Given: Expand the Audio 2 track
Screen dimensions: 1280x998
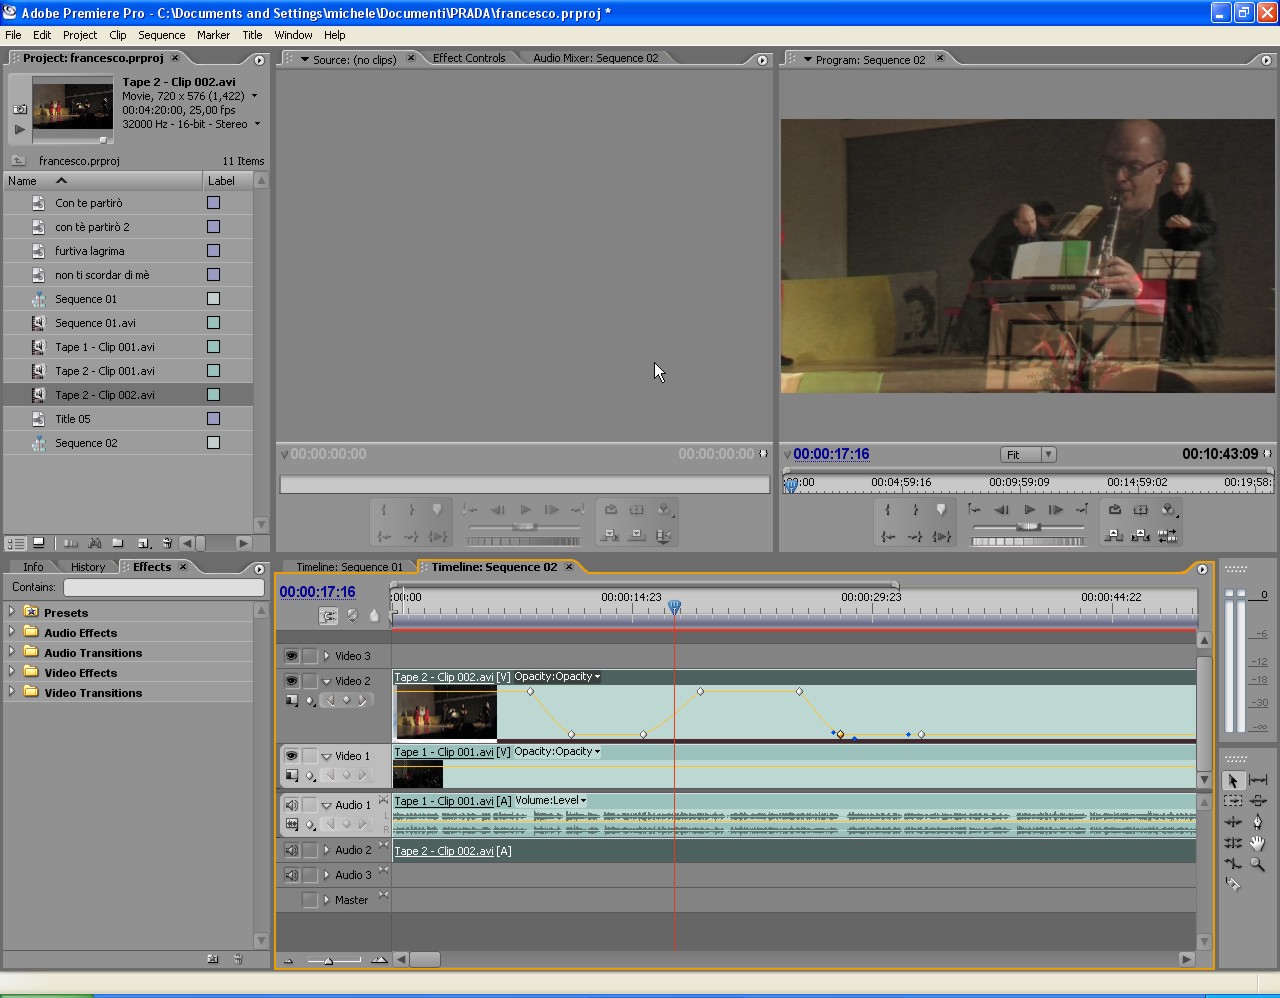Looking at the screenshot, I should click(x=326, y=850).
